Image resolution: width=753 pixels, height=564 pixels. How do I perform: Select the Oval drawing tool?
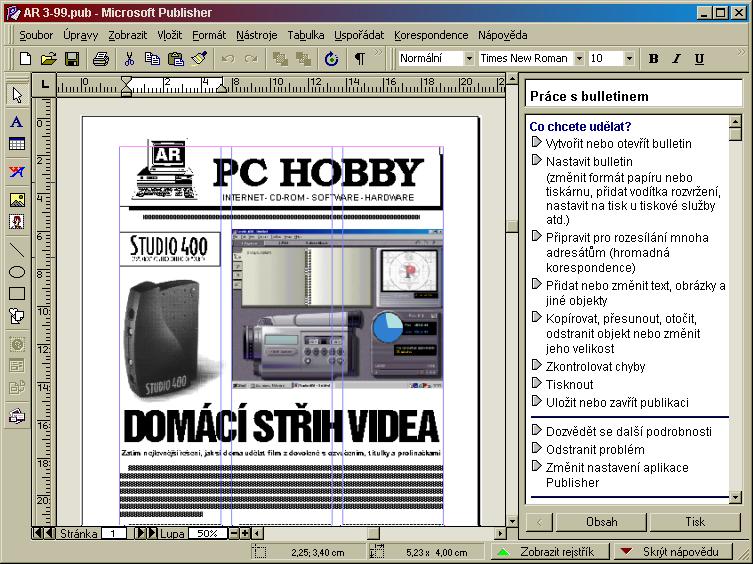coord(17,272)
